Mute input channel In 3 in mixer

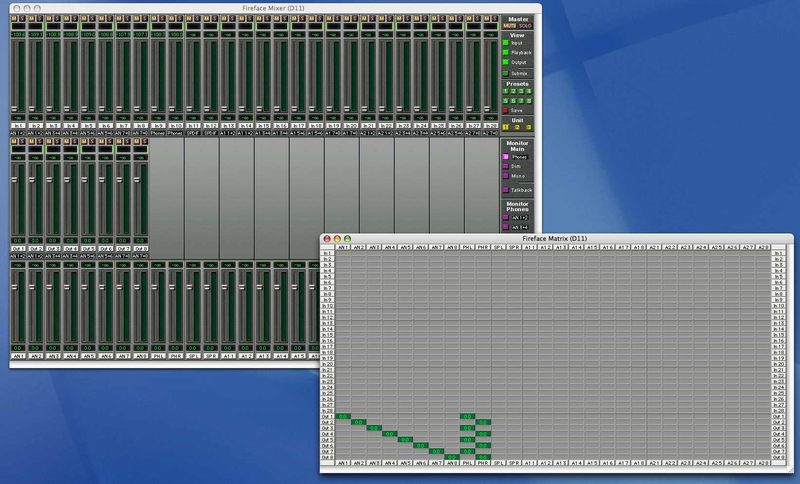click(49, 18)
